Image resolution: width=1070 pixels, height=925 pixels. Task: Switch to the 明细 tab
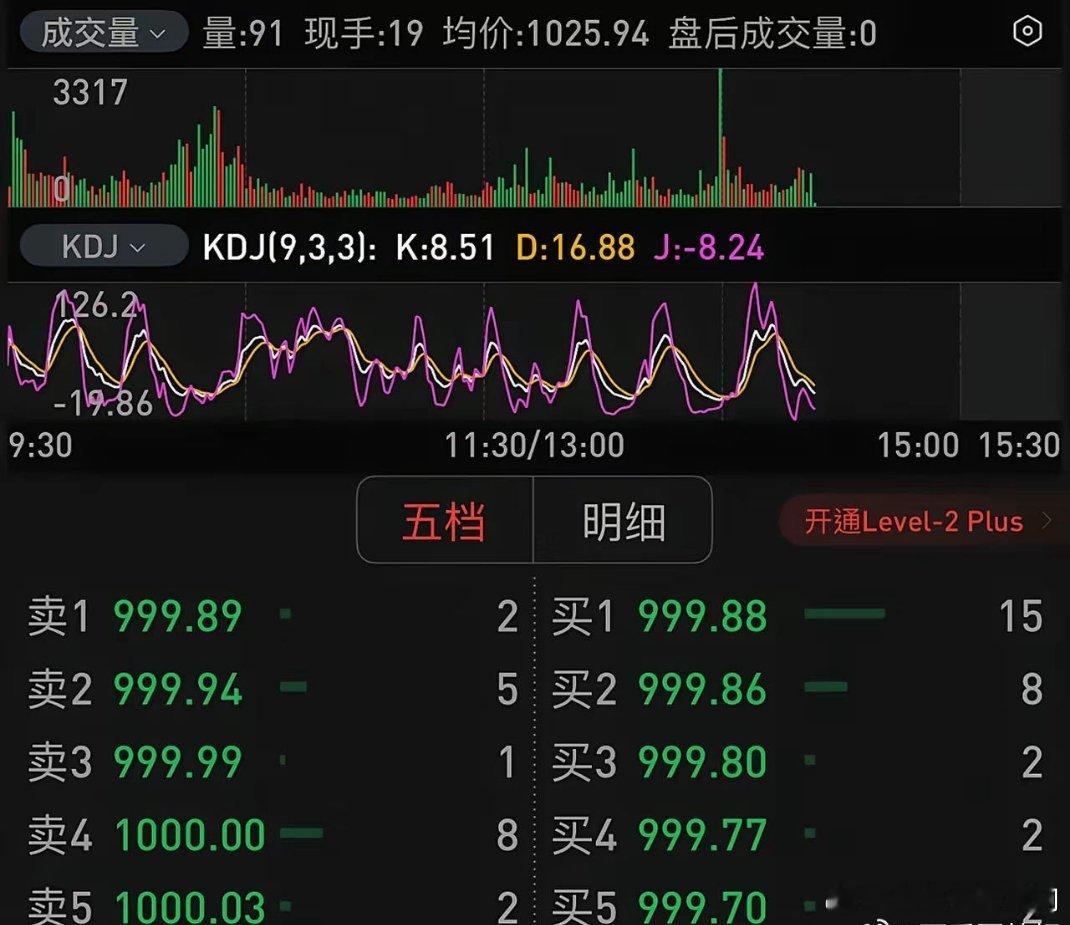[623, 520]
